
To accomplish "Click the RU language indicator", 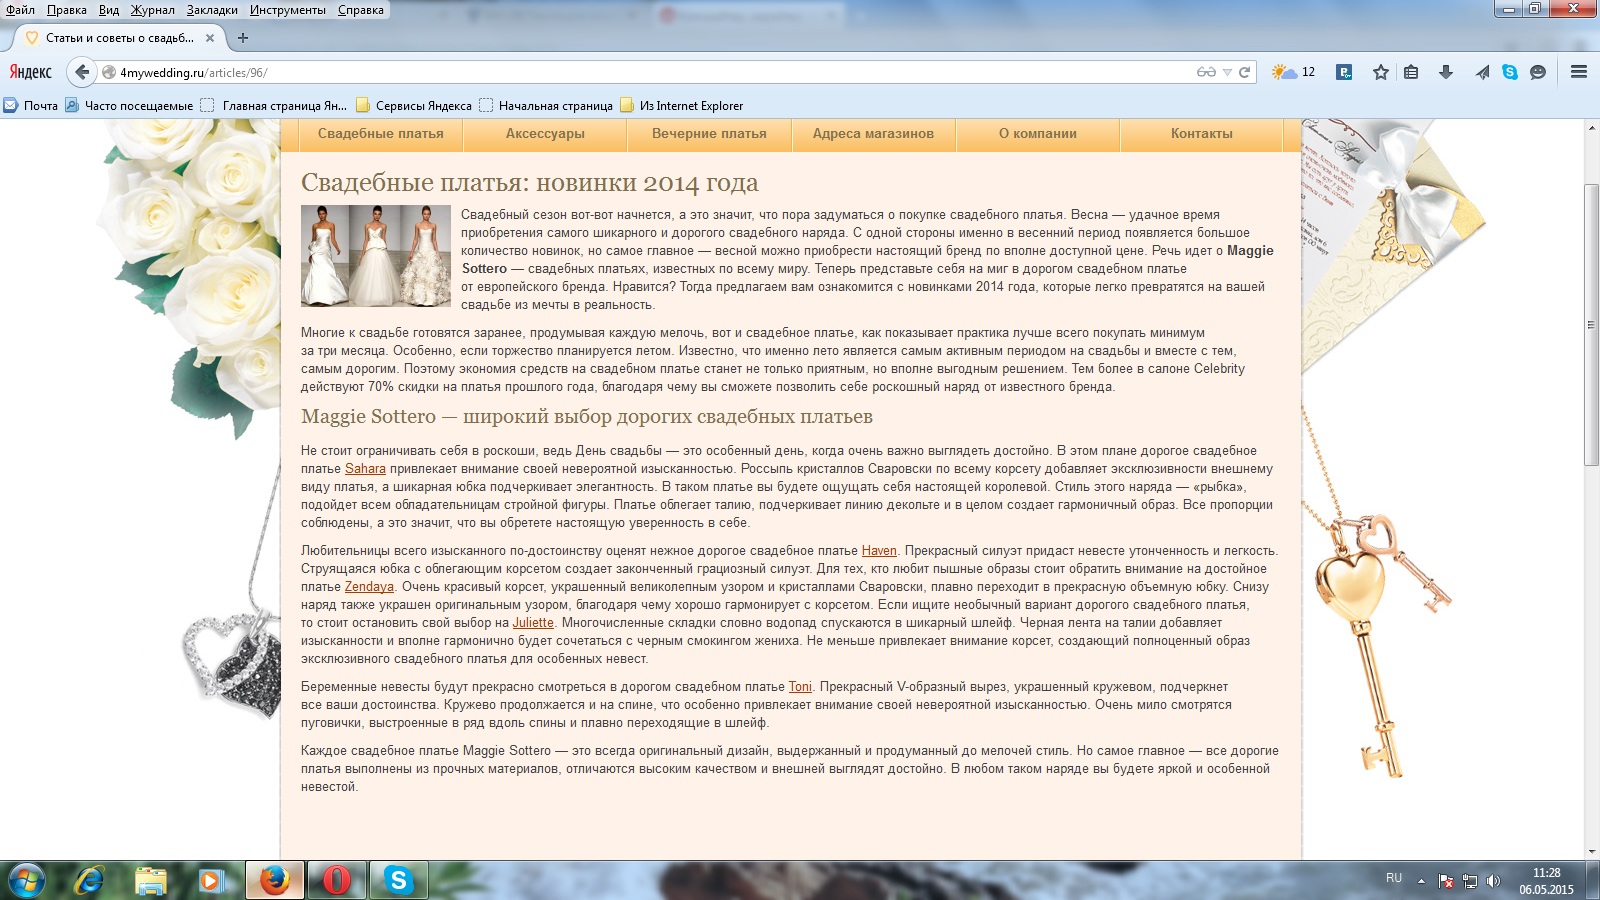I will [1394, 878].
